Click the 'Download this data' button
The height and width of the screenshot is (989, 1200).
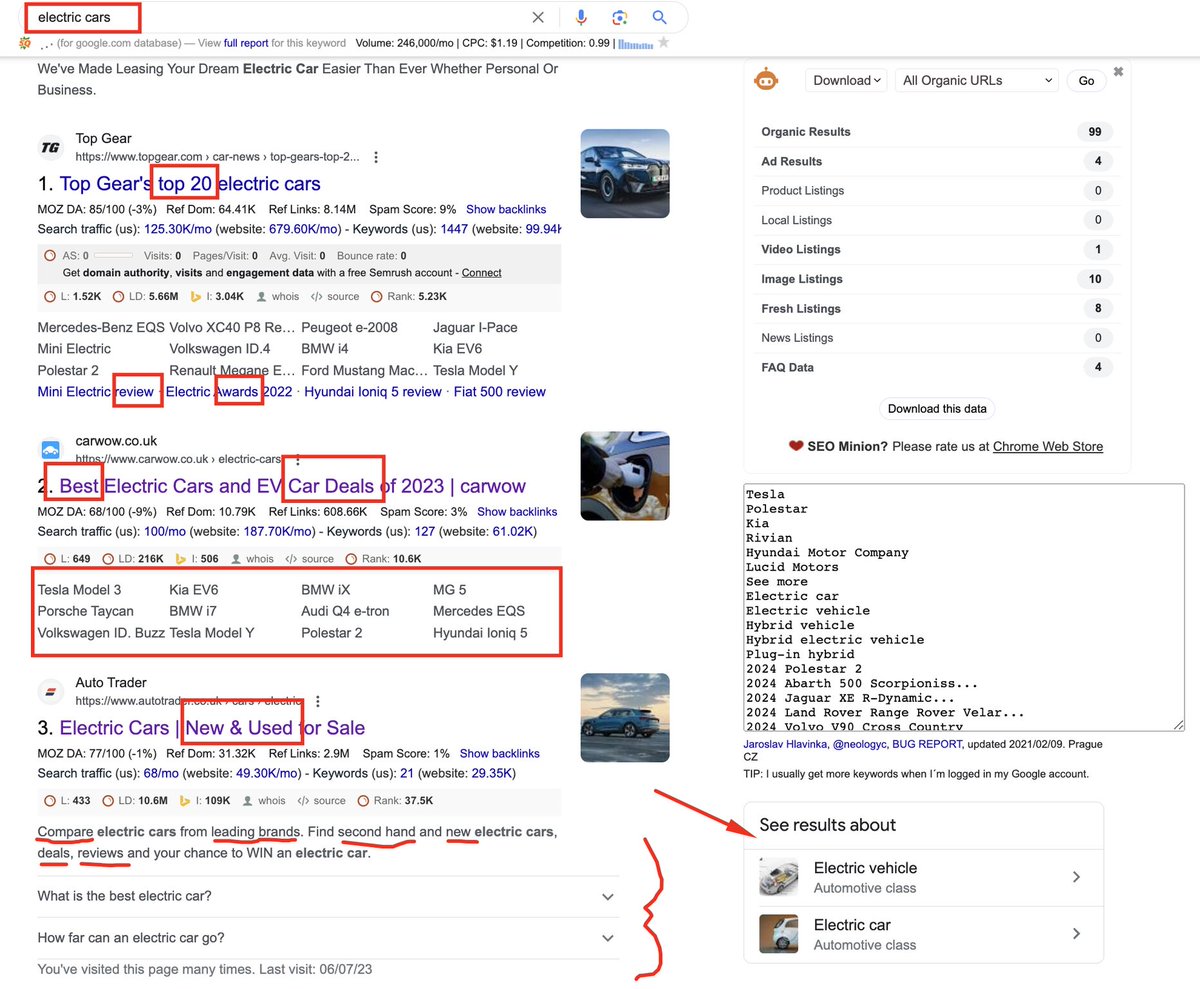(x=936, y=408)
